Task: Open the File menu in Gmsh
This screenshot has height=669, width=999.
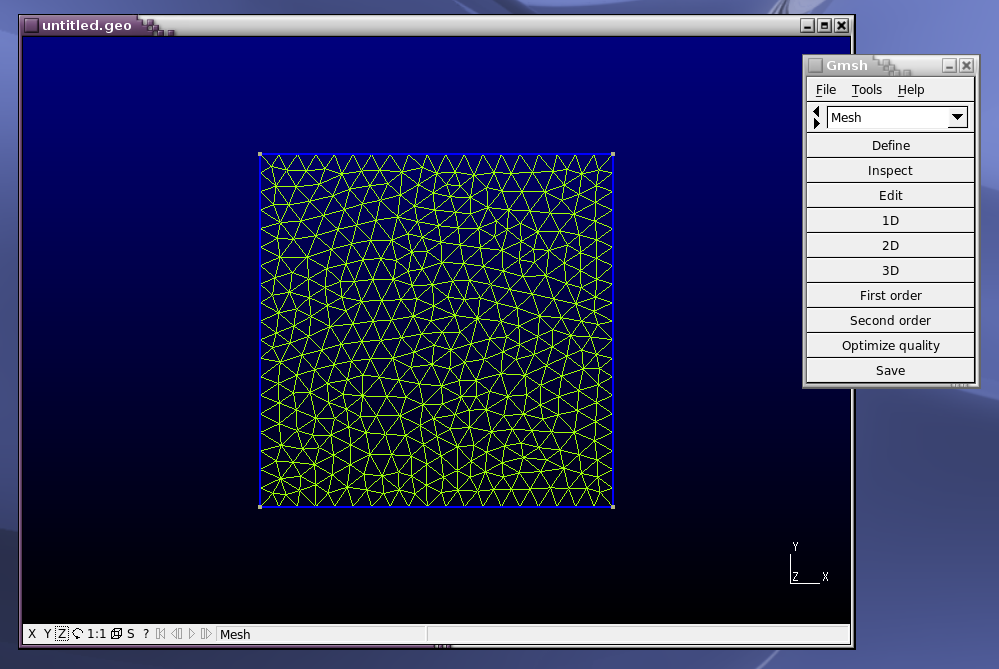Action: 825,90
